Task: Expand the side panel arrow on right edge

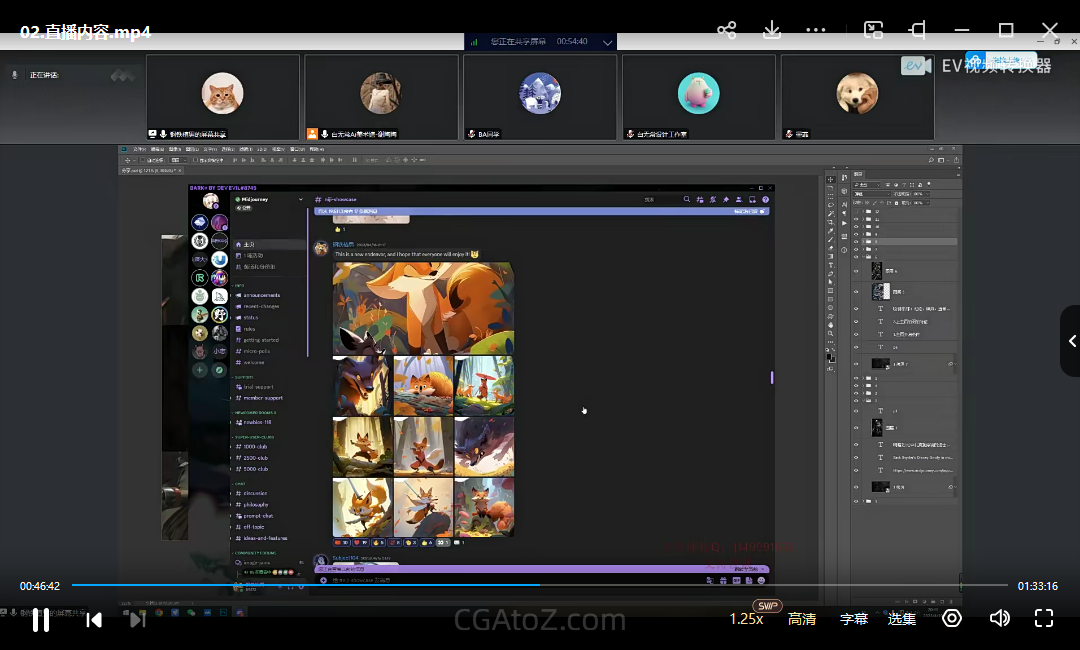Action: (1072, 341)
